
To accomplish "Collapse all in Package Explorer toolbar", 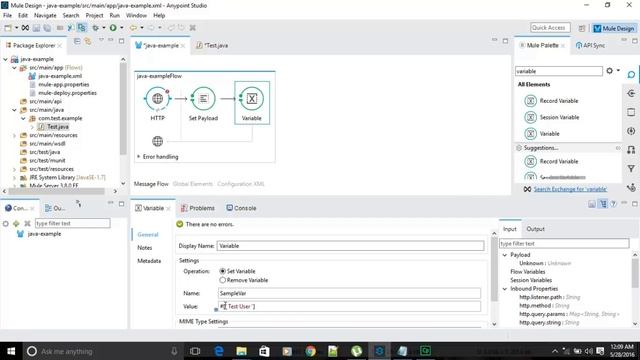I will pyautogui.click(x=77, y=41).
